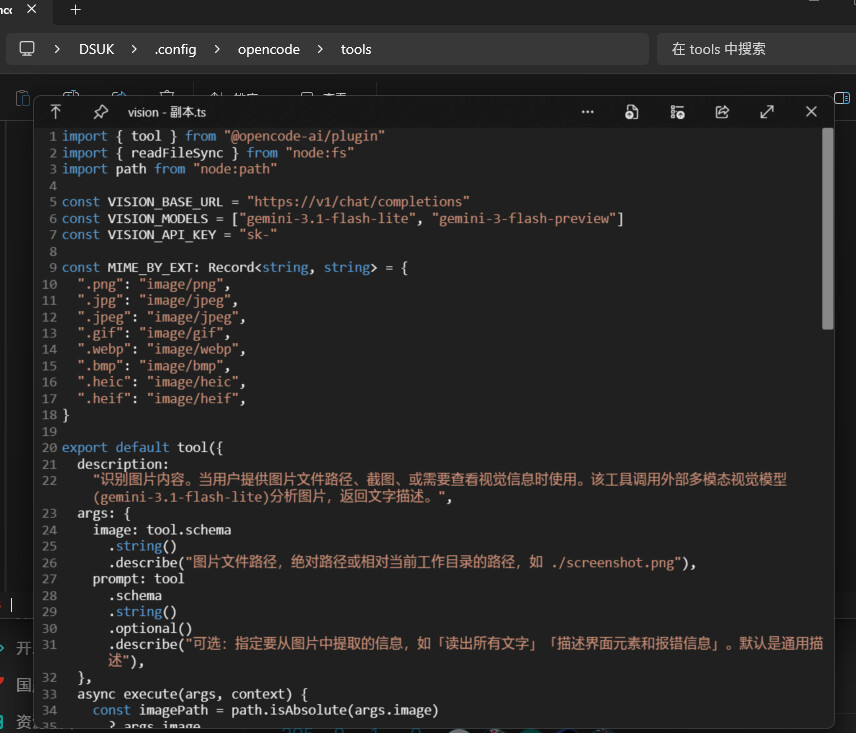Click "image/webp" value on line 14
Screen dimensions: 856x733
click(193, 349)
